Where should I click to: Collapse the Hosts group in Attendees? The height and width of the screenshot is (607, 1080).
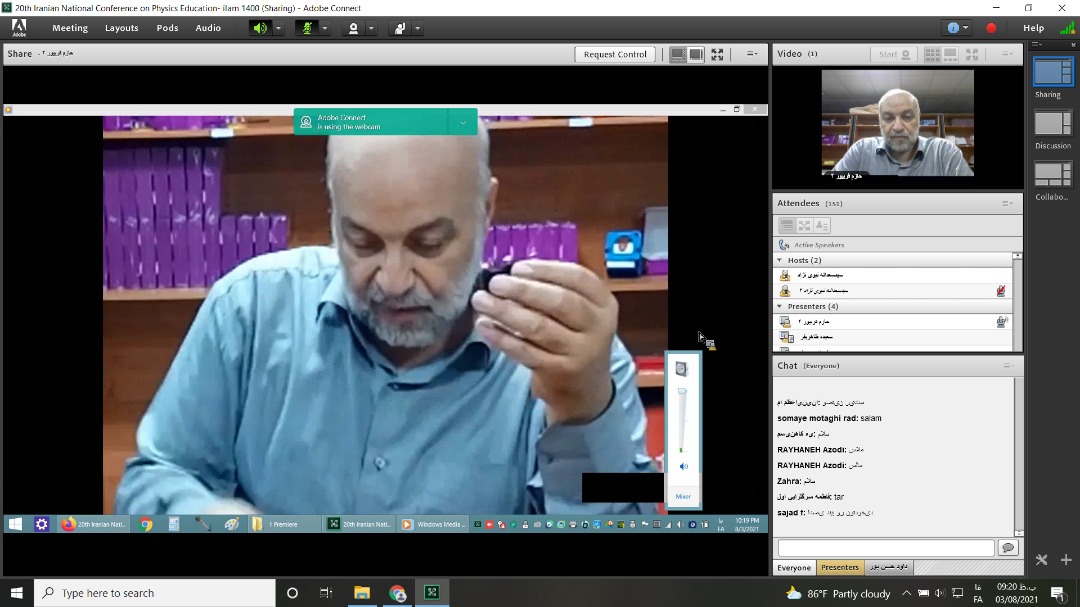pyautogui.click(x=780, y=260)
